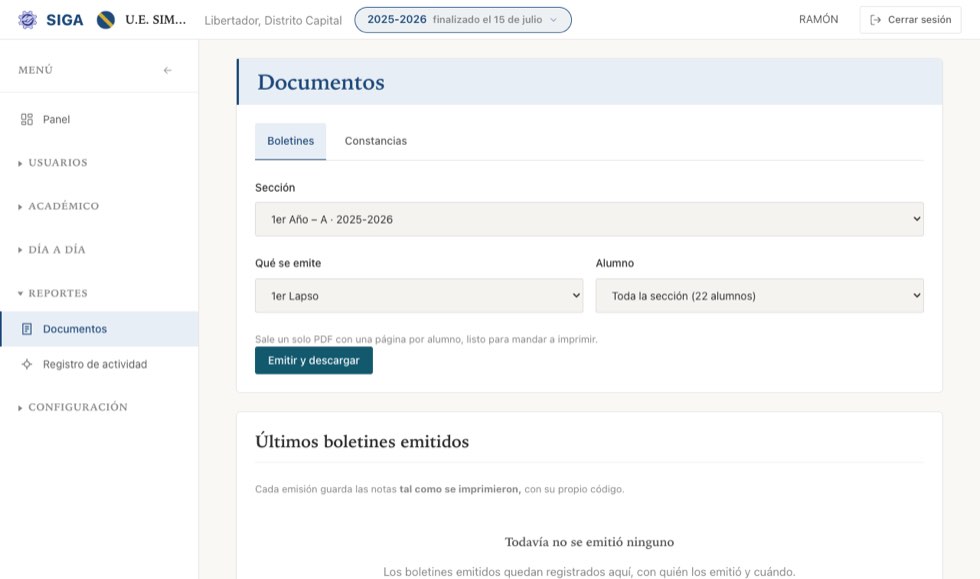980x579 pixels.
Task: Expand the CONFIGURACIÓN menu group
Action: [73, 407]
